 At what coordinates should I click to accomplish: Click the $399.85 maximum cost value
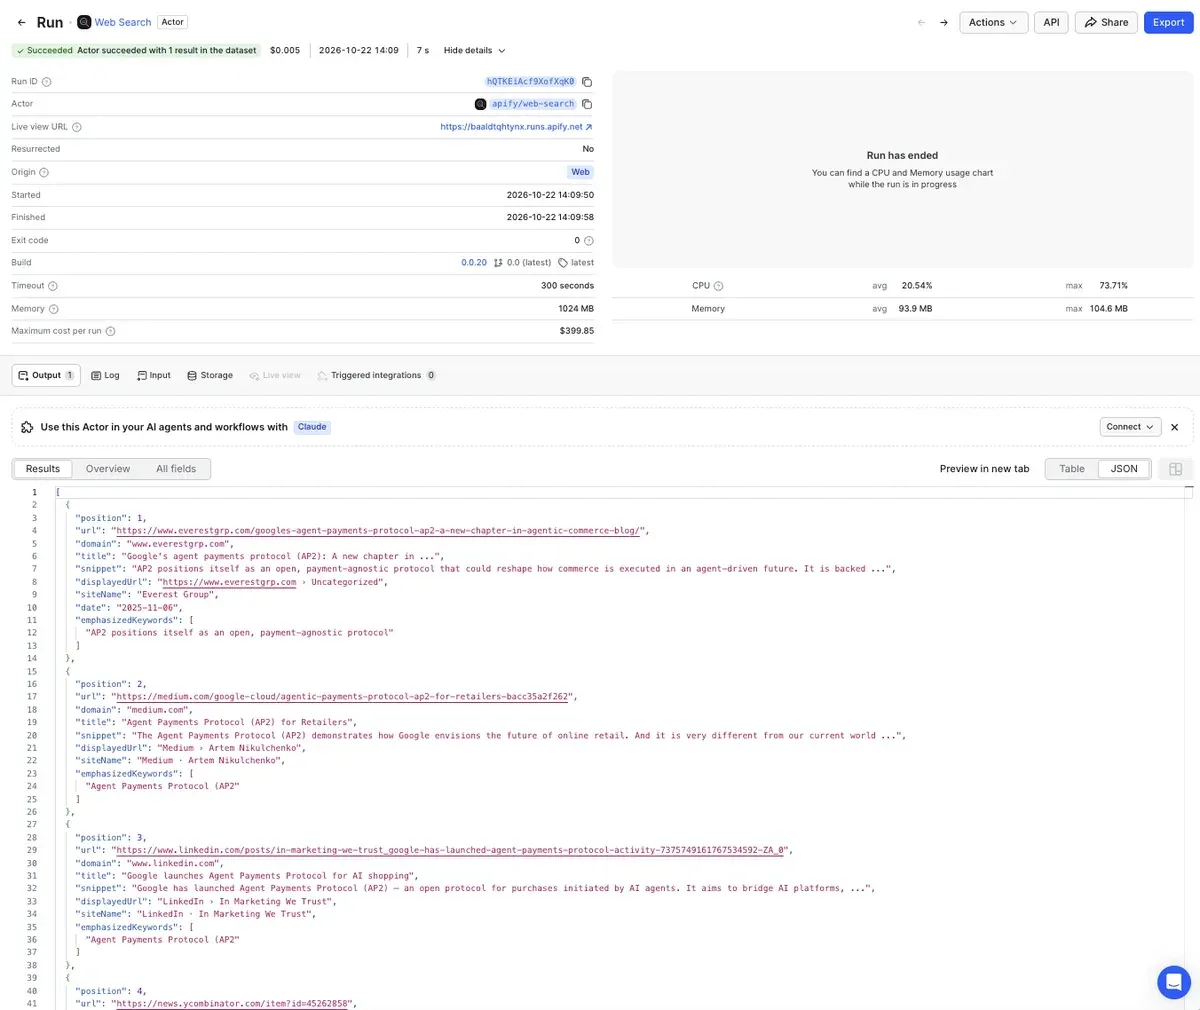577,331
